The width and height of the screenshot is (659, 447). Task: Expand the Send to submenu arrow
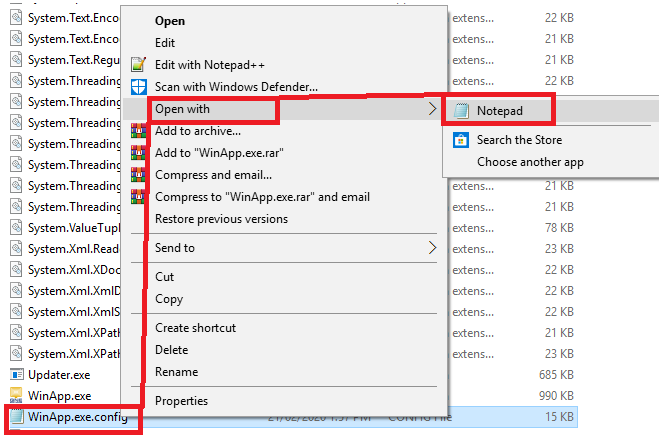(x=432, y=247)
